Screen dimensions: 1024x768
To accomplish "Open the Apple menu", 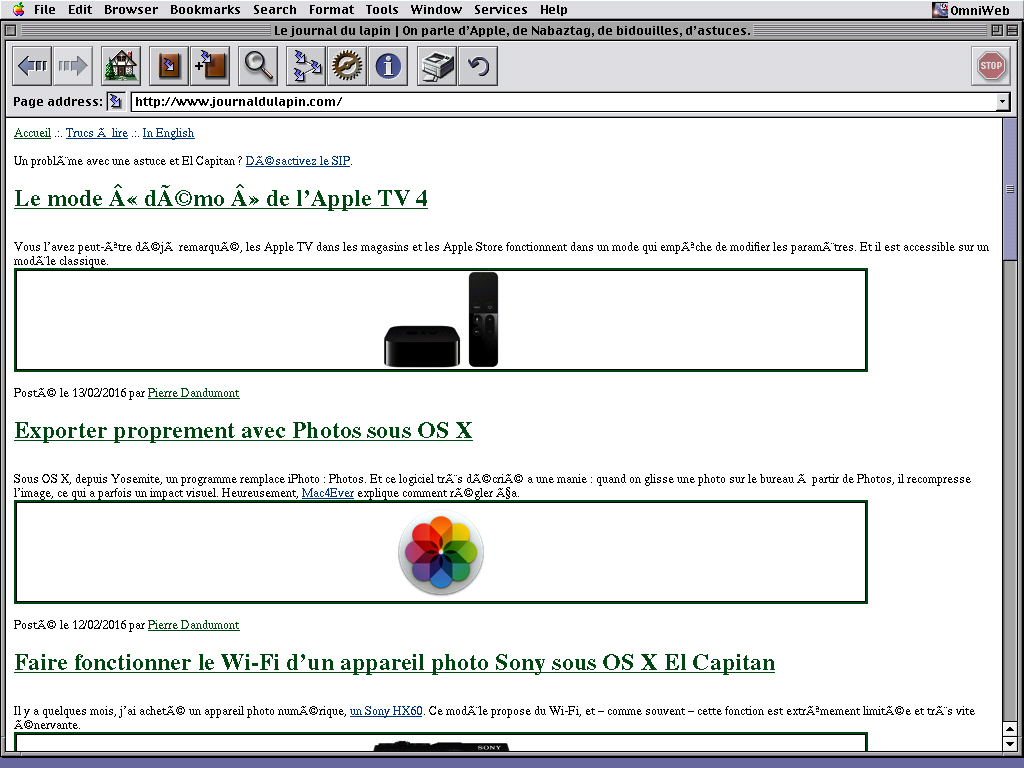I will click(19, 9).
